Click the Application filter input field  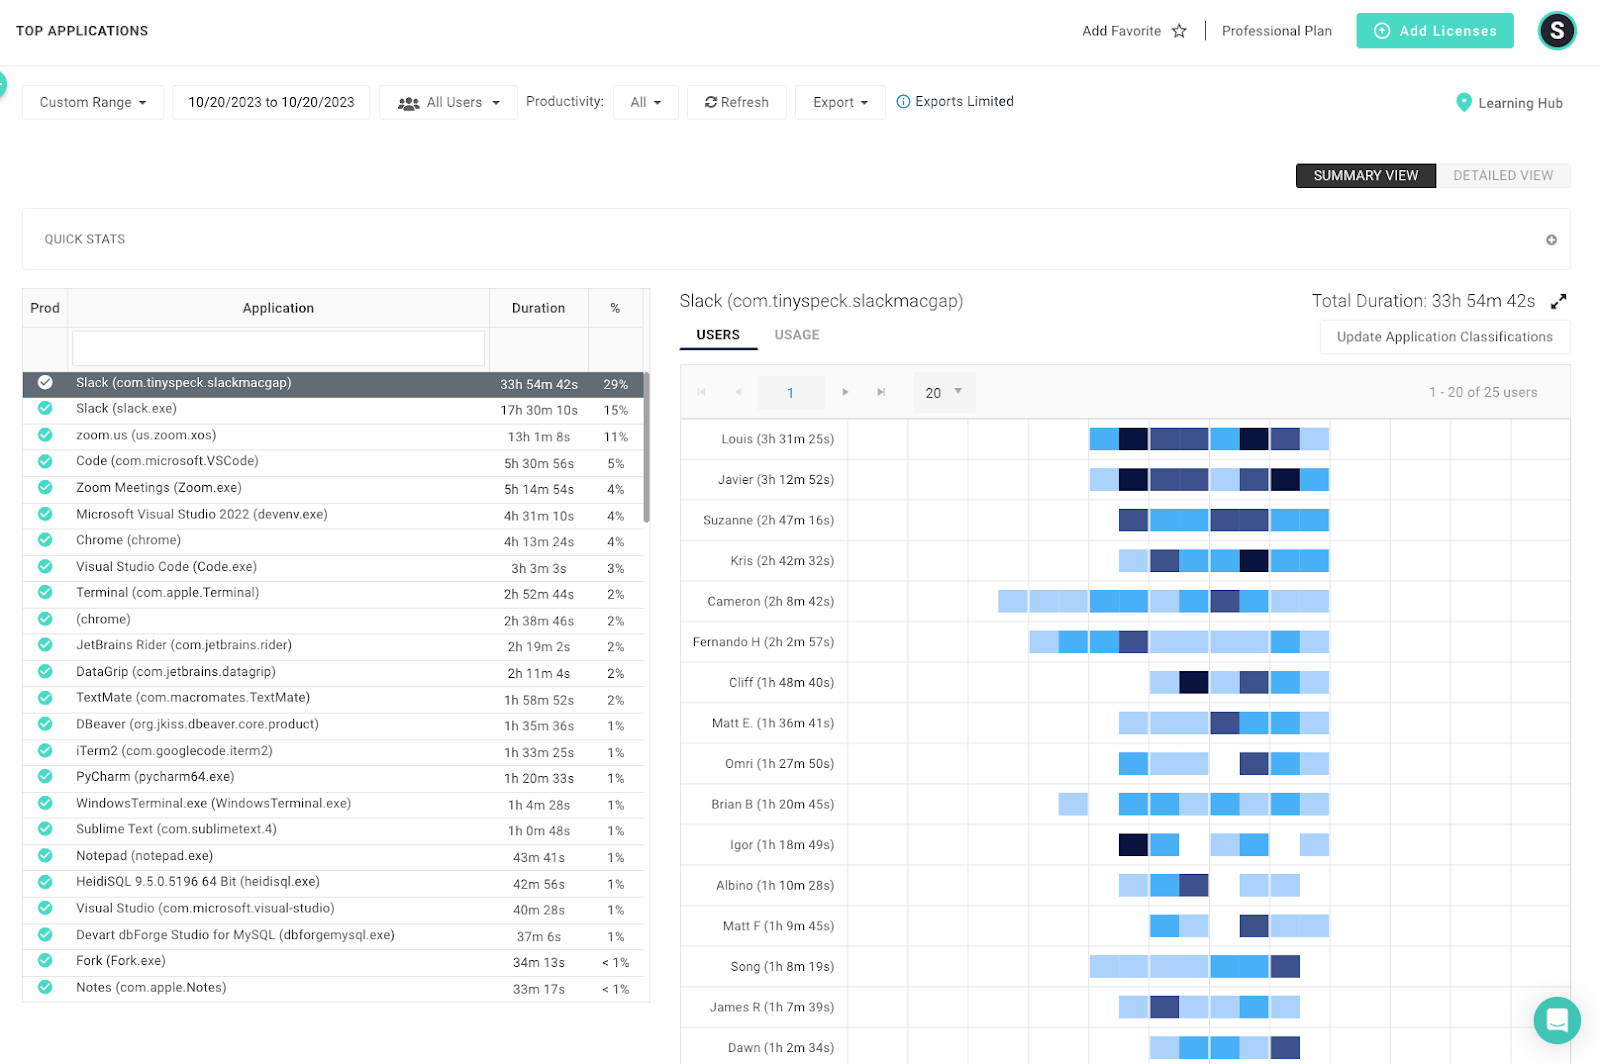(278, 348)
